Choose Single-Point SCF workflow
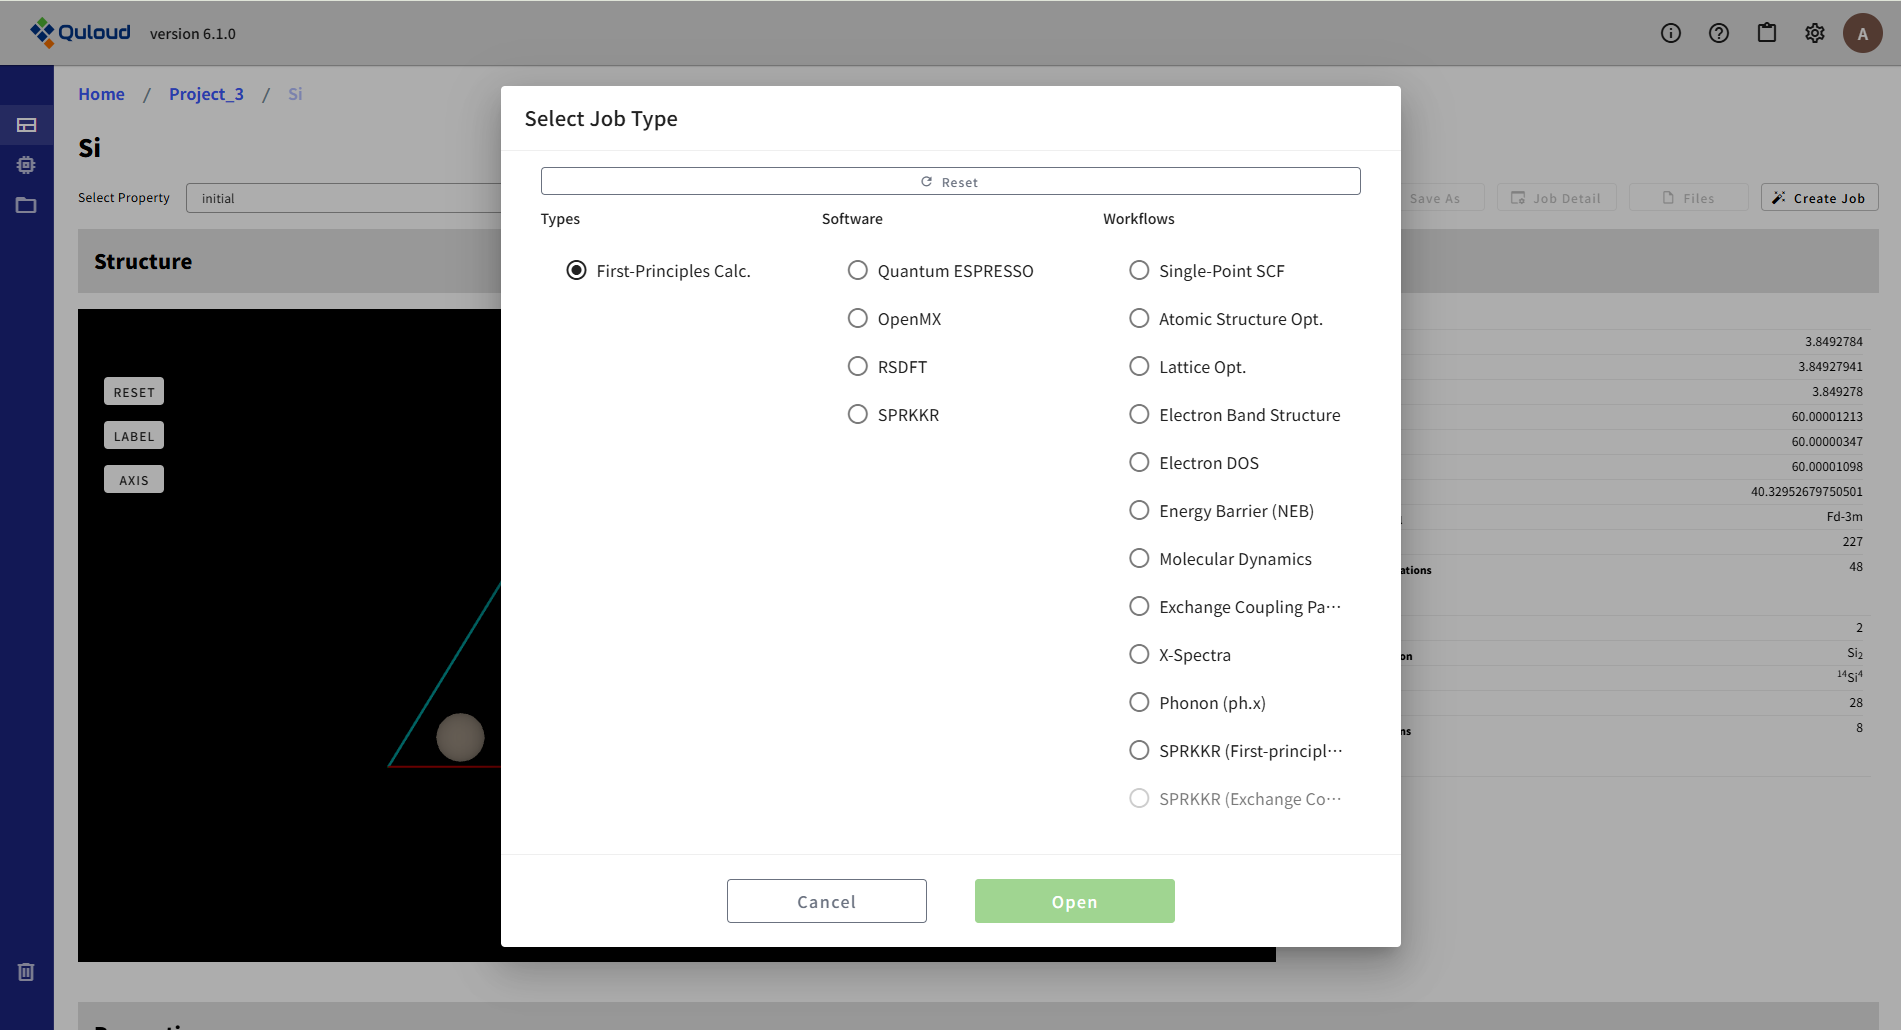Viewport: 1901px width, 1030px height. 1138,271
